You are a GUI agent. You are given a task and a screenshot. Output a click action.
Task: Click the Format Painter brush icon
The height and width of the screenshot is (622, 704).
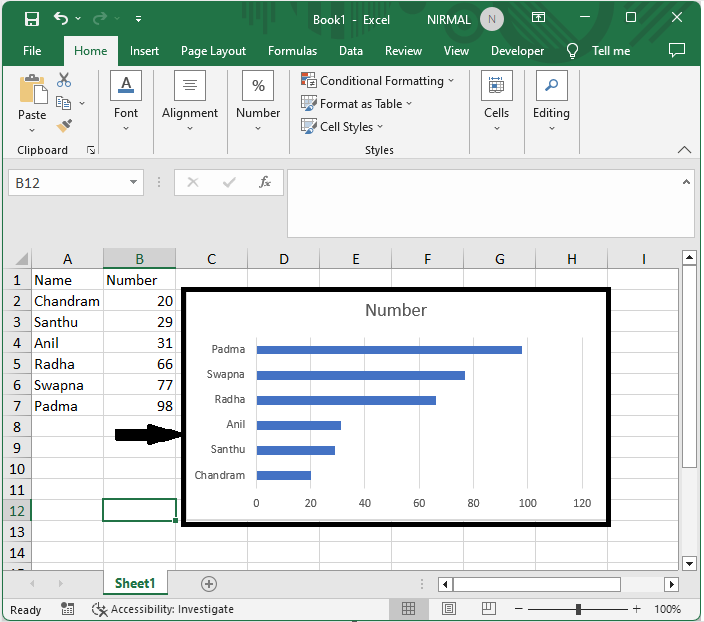point(64,125)
